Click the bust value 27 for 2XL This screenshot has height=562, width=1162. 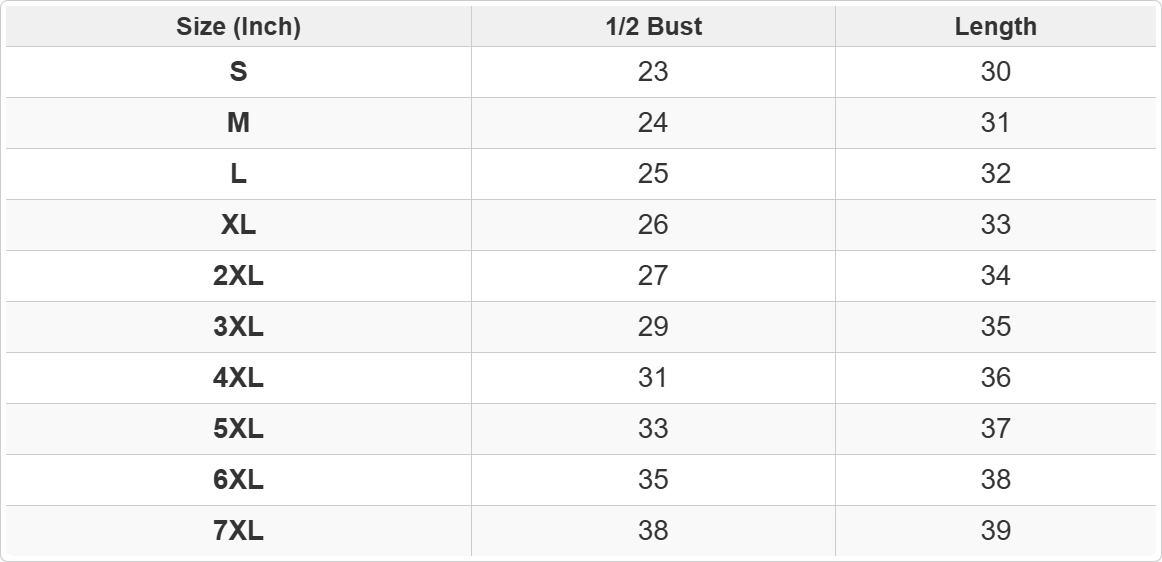point(654,276)
